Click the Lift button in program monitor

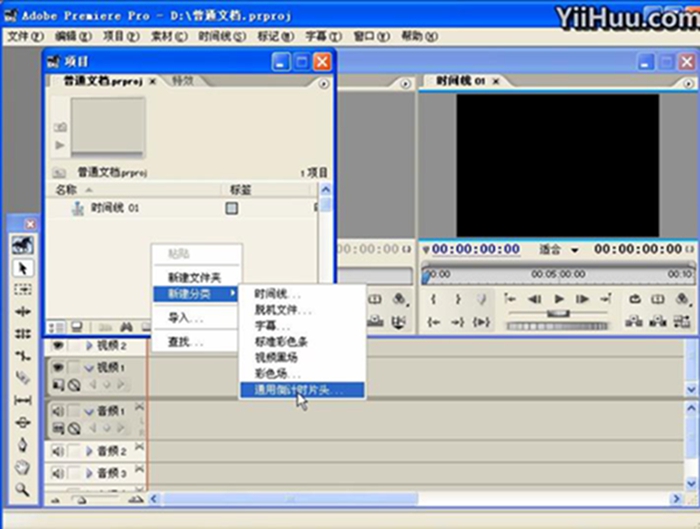(634, 321)
